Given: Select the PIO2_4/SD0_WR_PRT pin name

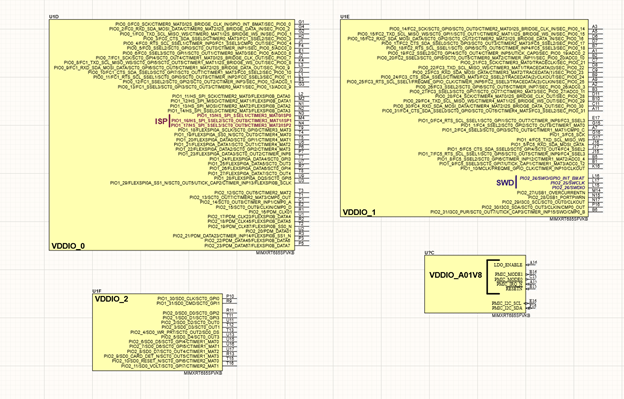Looking at the screenshot, I should 175,332.
